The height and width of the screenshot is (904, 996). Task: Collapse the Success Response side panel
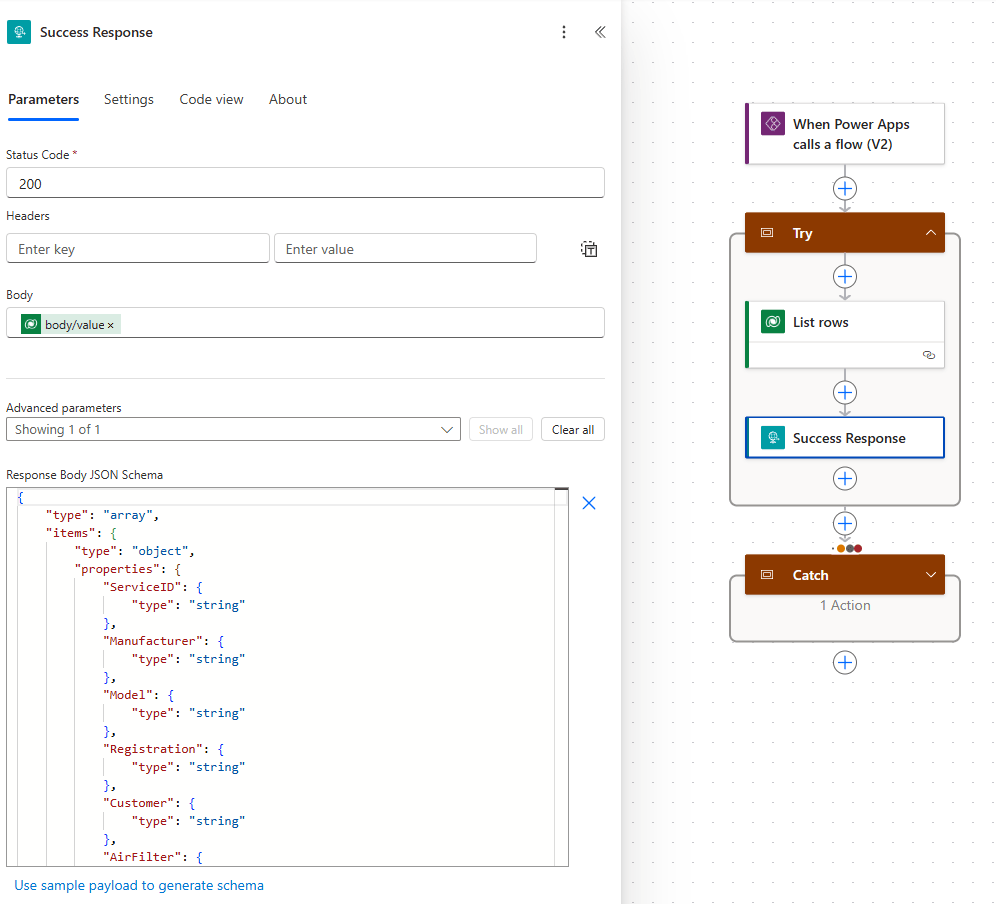pos(600,32)
